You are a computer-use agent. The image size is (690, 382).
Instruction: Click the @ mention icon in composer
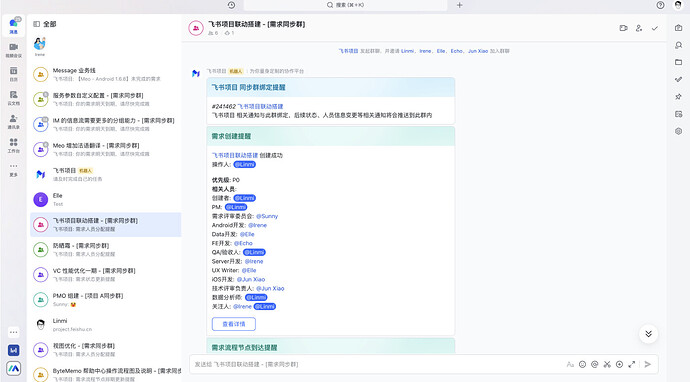pos(595,364)
